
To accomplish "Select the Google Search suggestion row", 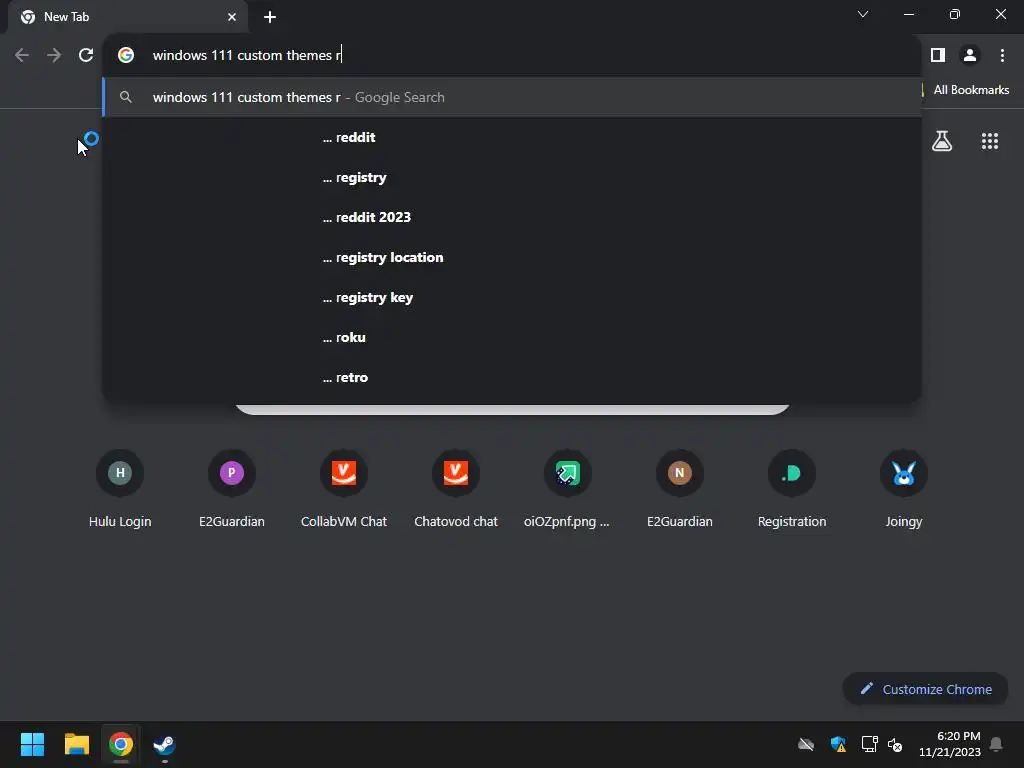I will (513, 97).
